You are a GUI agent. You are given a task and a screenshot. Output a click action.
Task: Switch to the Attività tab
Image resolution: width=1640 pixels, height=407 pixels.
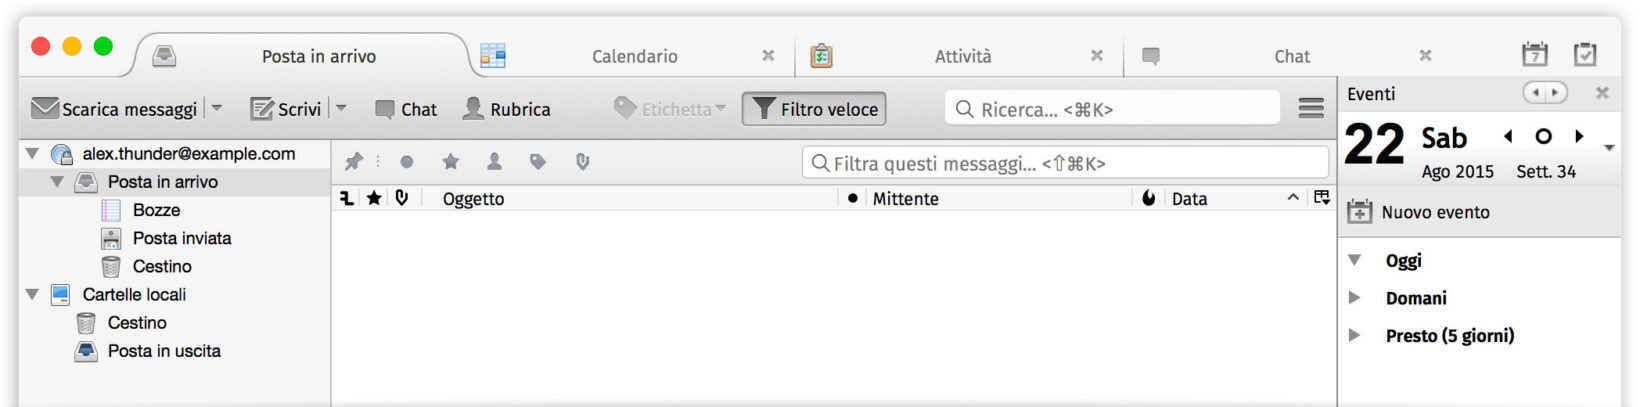(x=962, y=56)
